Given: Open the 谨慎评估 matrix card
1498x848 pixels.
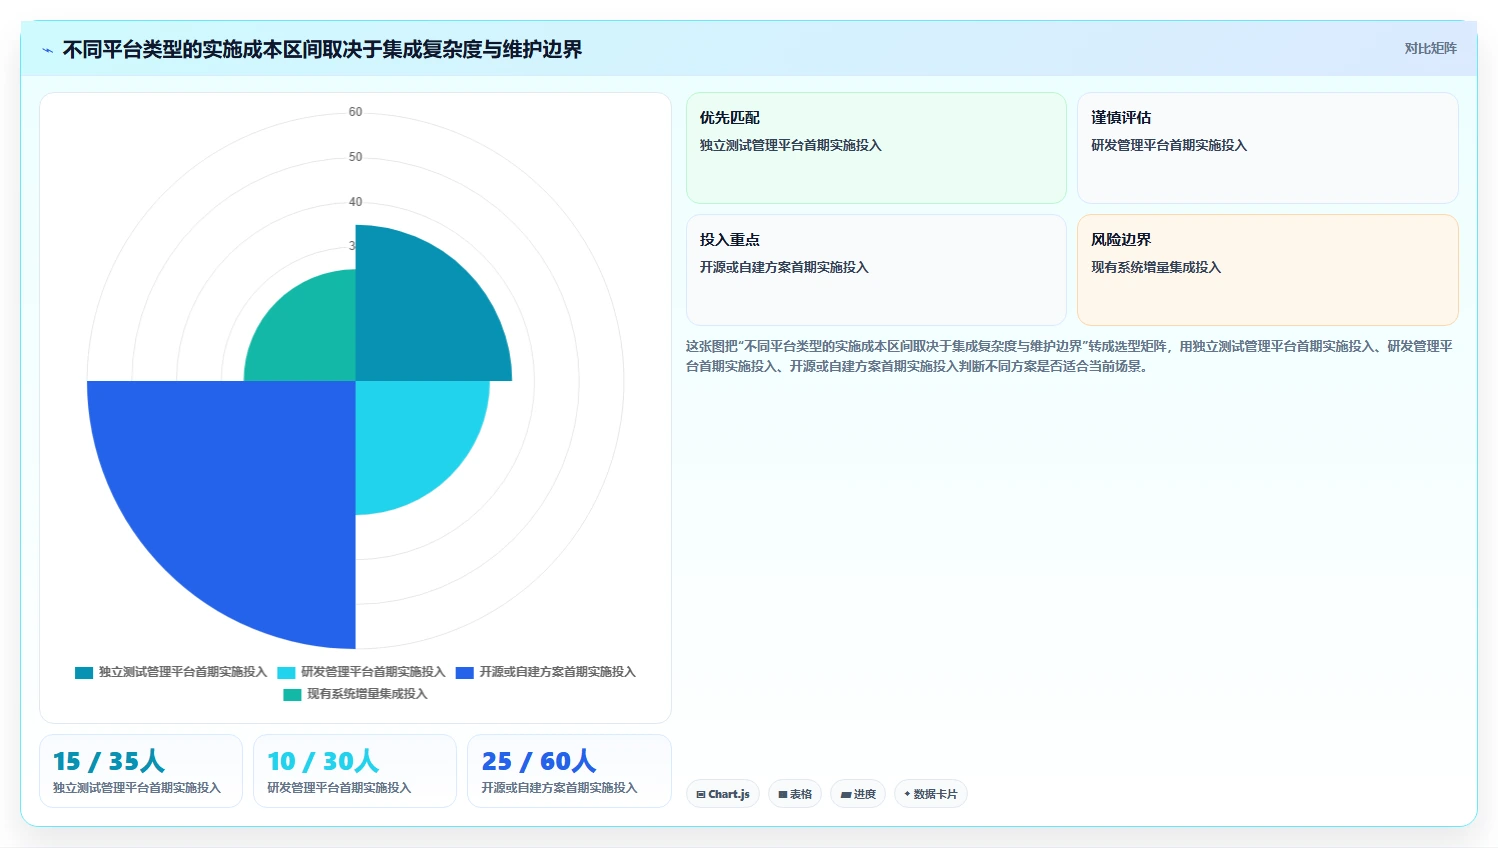Looking at the screenshot, I should (x=1267, y=148).
